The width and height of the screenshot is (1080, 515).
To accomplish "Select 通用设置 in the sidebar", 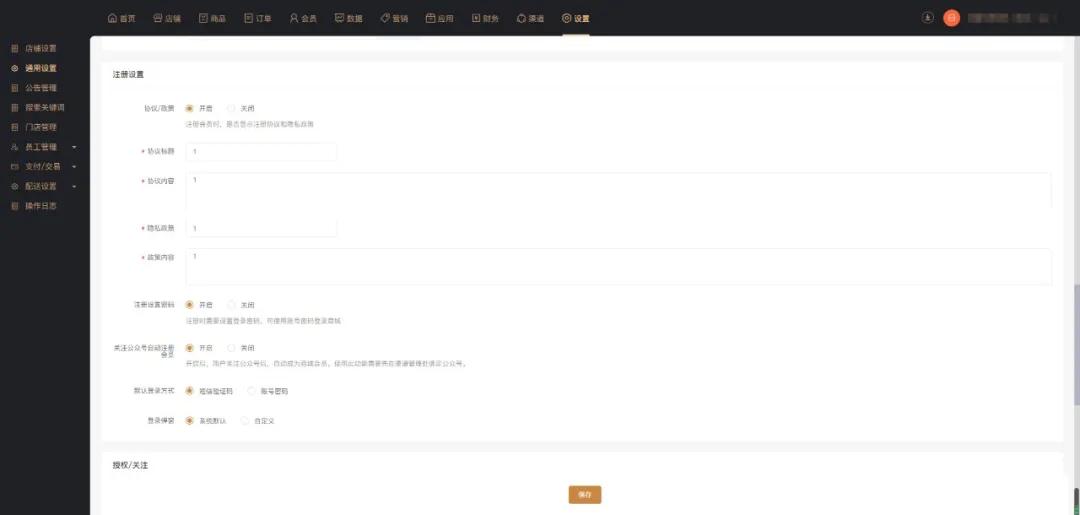I will click(41, 68).
